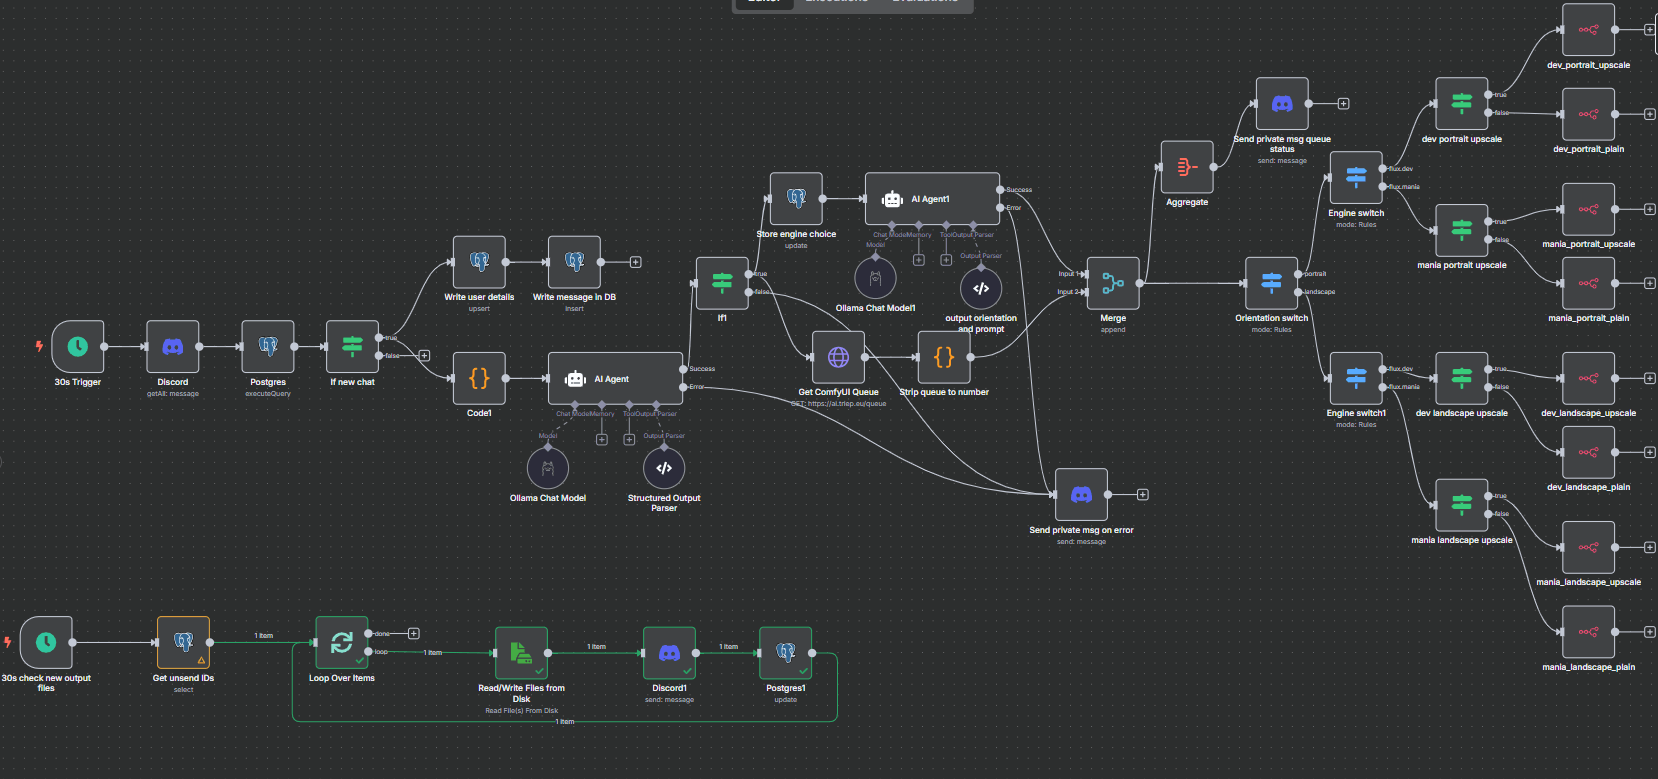Add node after Write message in DB
This screenshot has width=1658, height=779.
[x=635, y=262]
